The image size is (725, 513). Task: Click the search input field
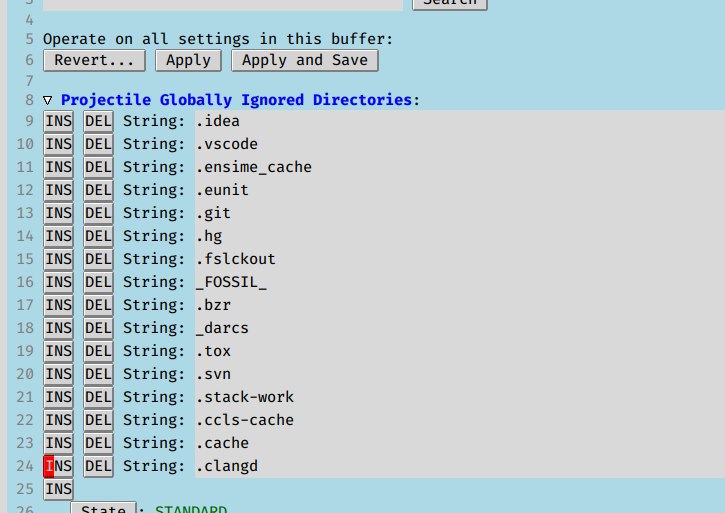[223, 5]
